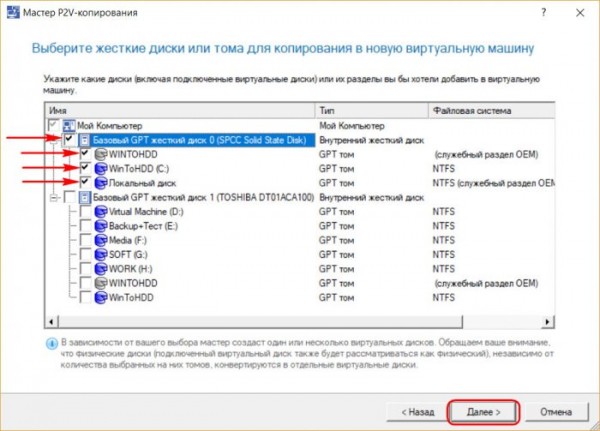The image size is (600, 431).
Task: Check the last WinToHDD checkbox under disk 1
Action: [85, 297]
